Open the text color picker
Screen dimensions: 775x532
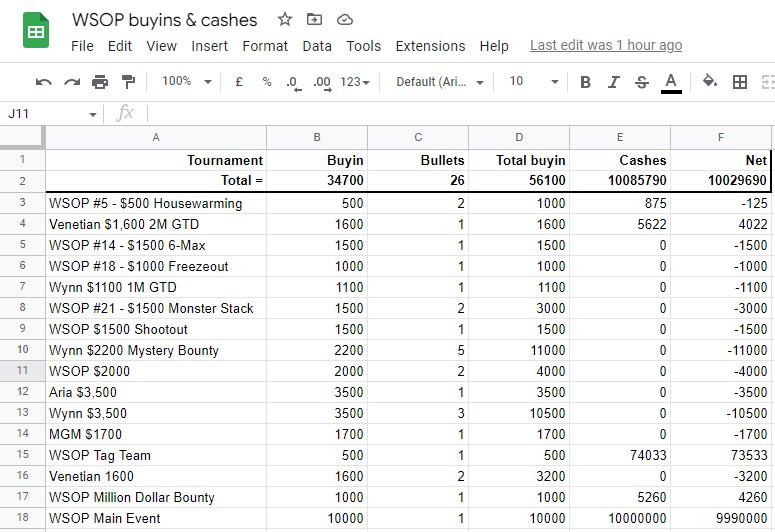[x=671, y=83]
